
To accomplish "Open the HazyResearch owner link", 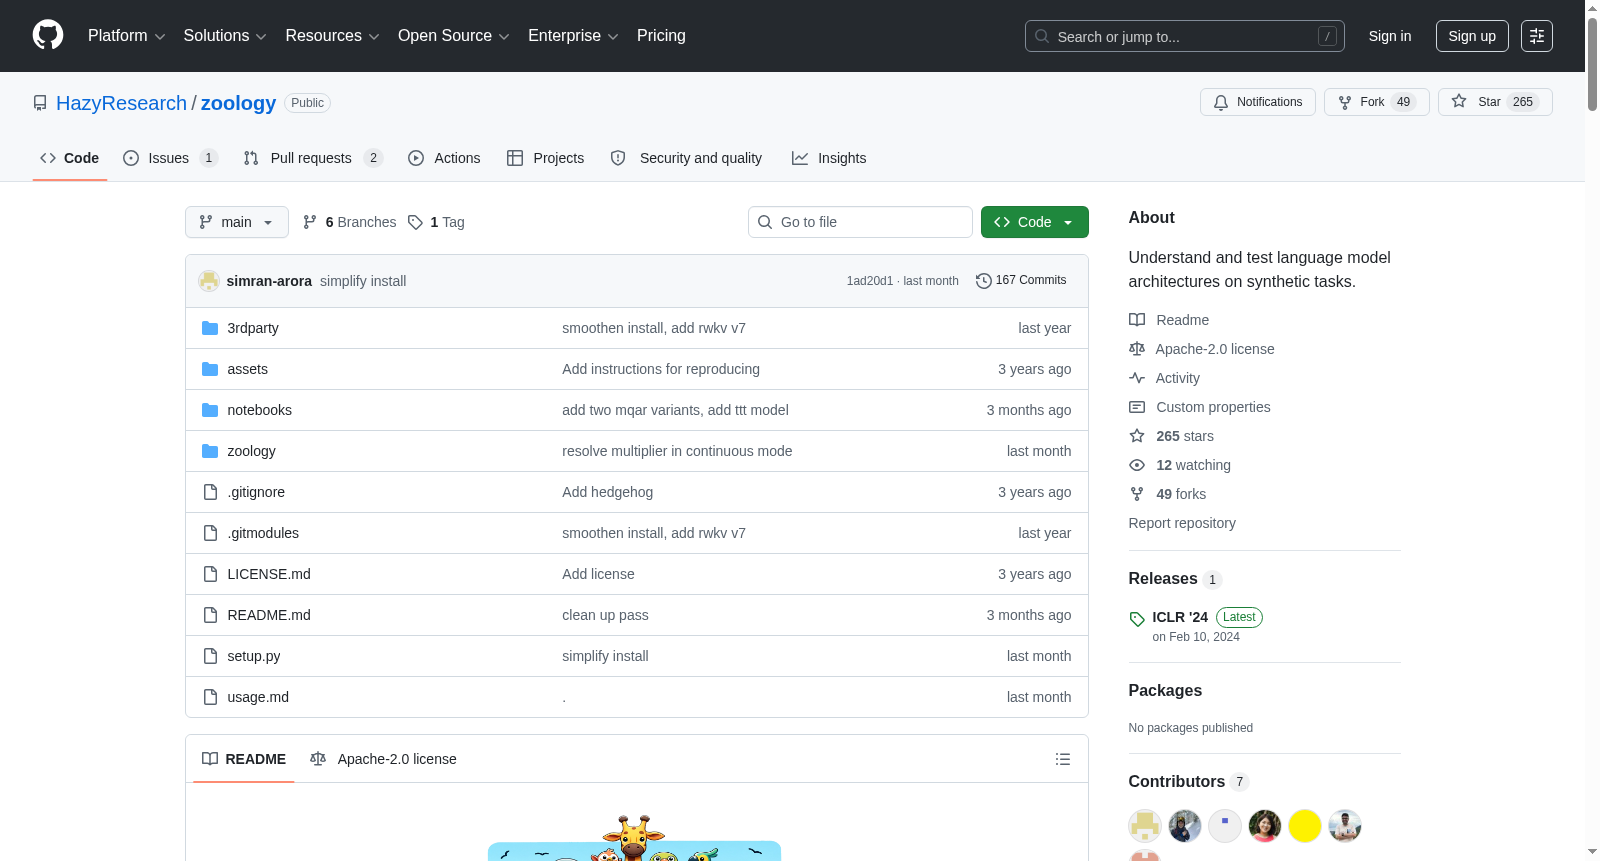I will click(121, 103).
